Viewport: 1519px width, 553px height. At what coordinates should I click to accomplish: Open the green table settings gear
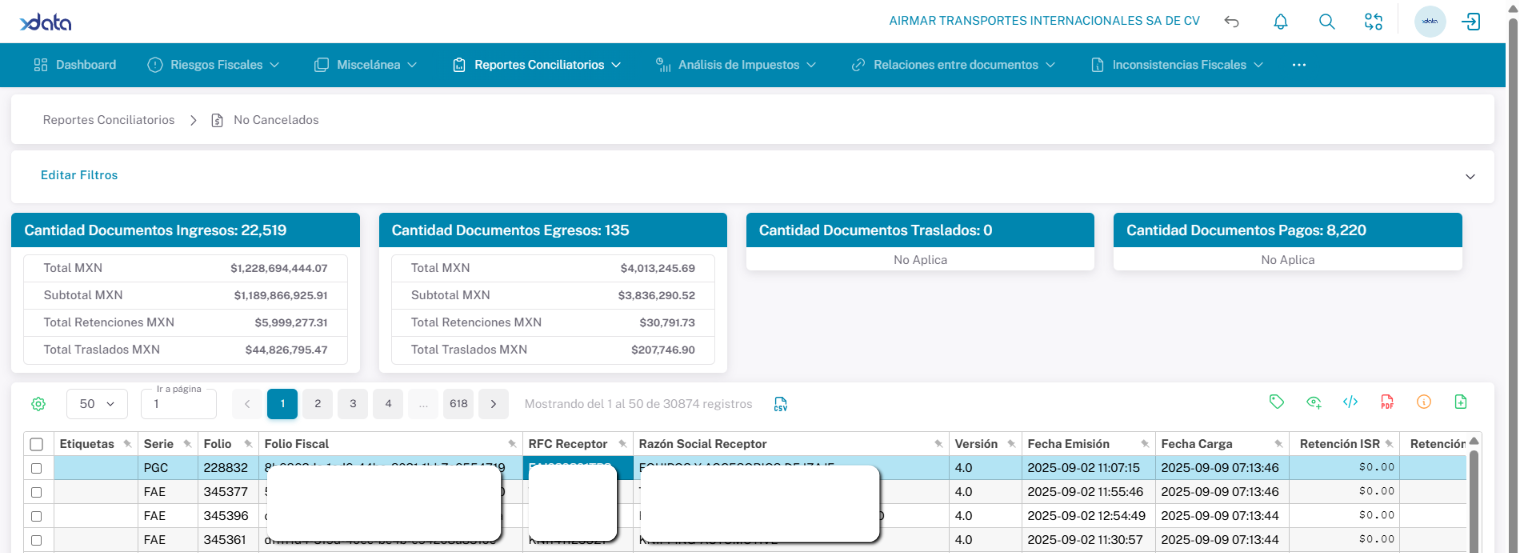coord(38,404)
